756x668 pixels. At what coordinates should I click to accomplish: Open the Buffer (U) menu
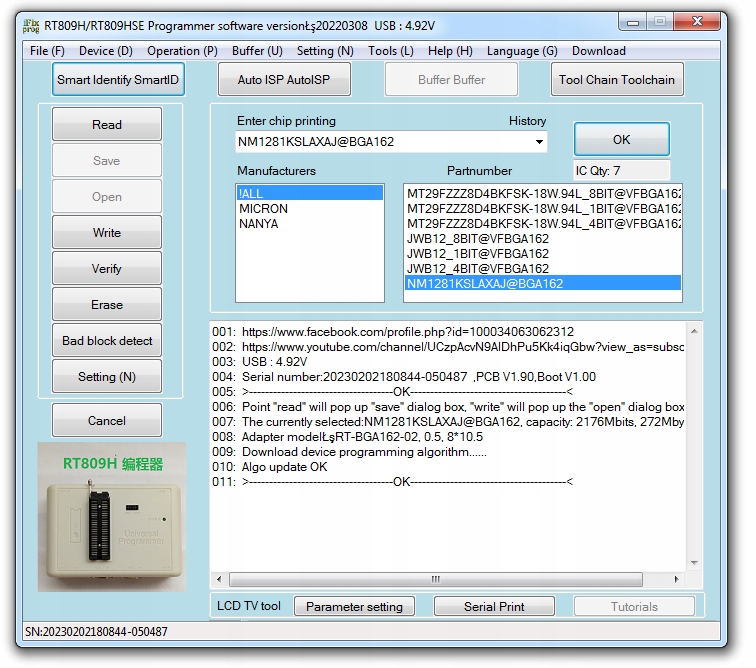(257, 51)
